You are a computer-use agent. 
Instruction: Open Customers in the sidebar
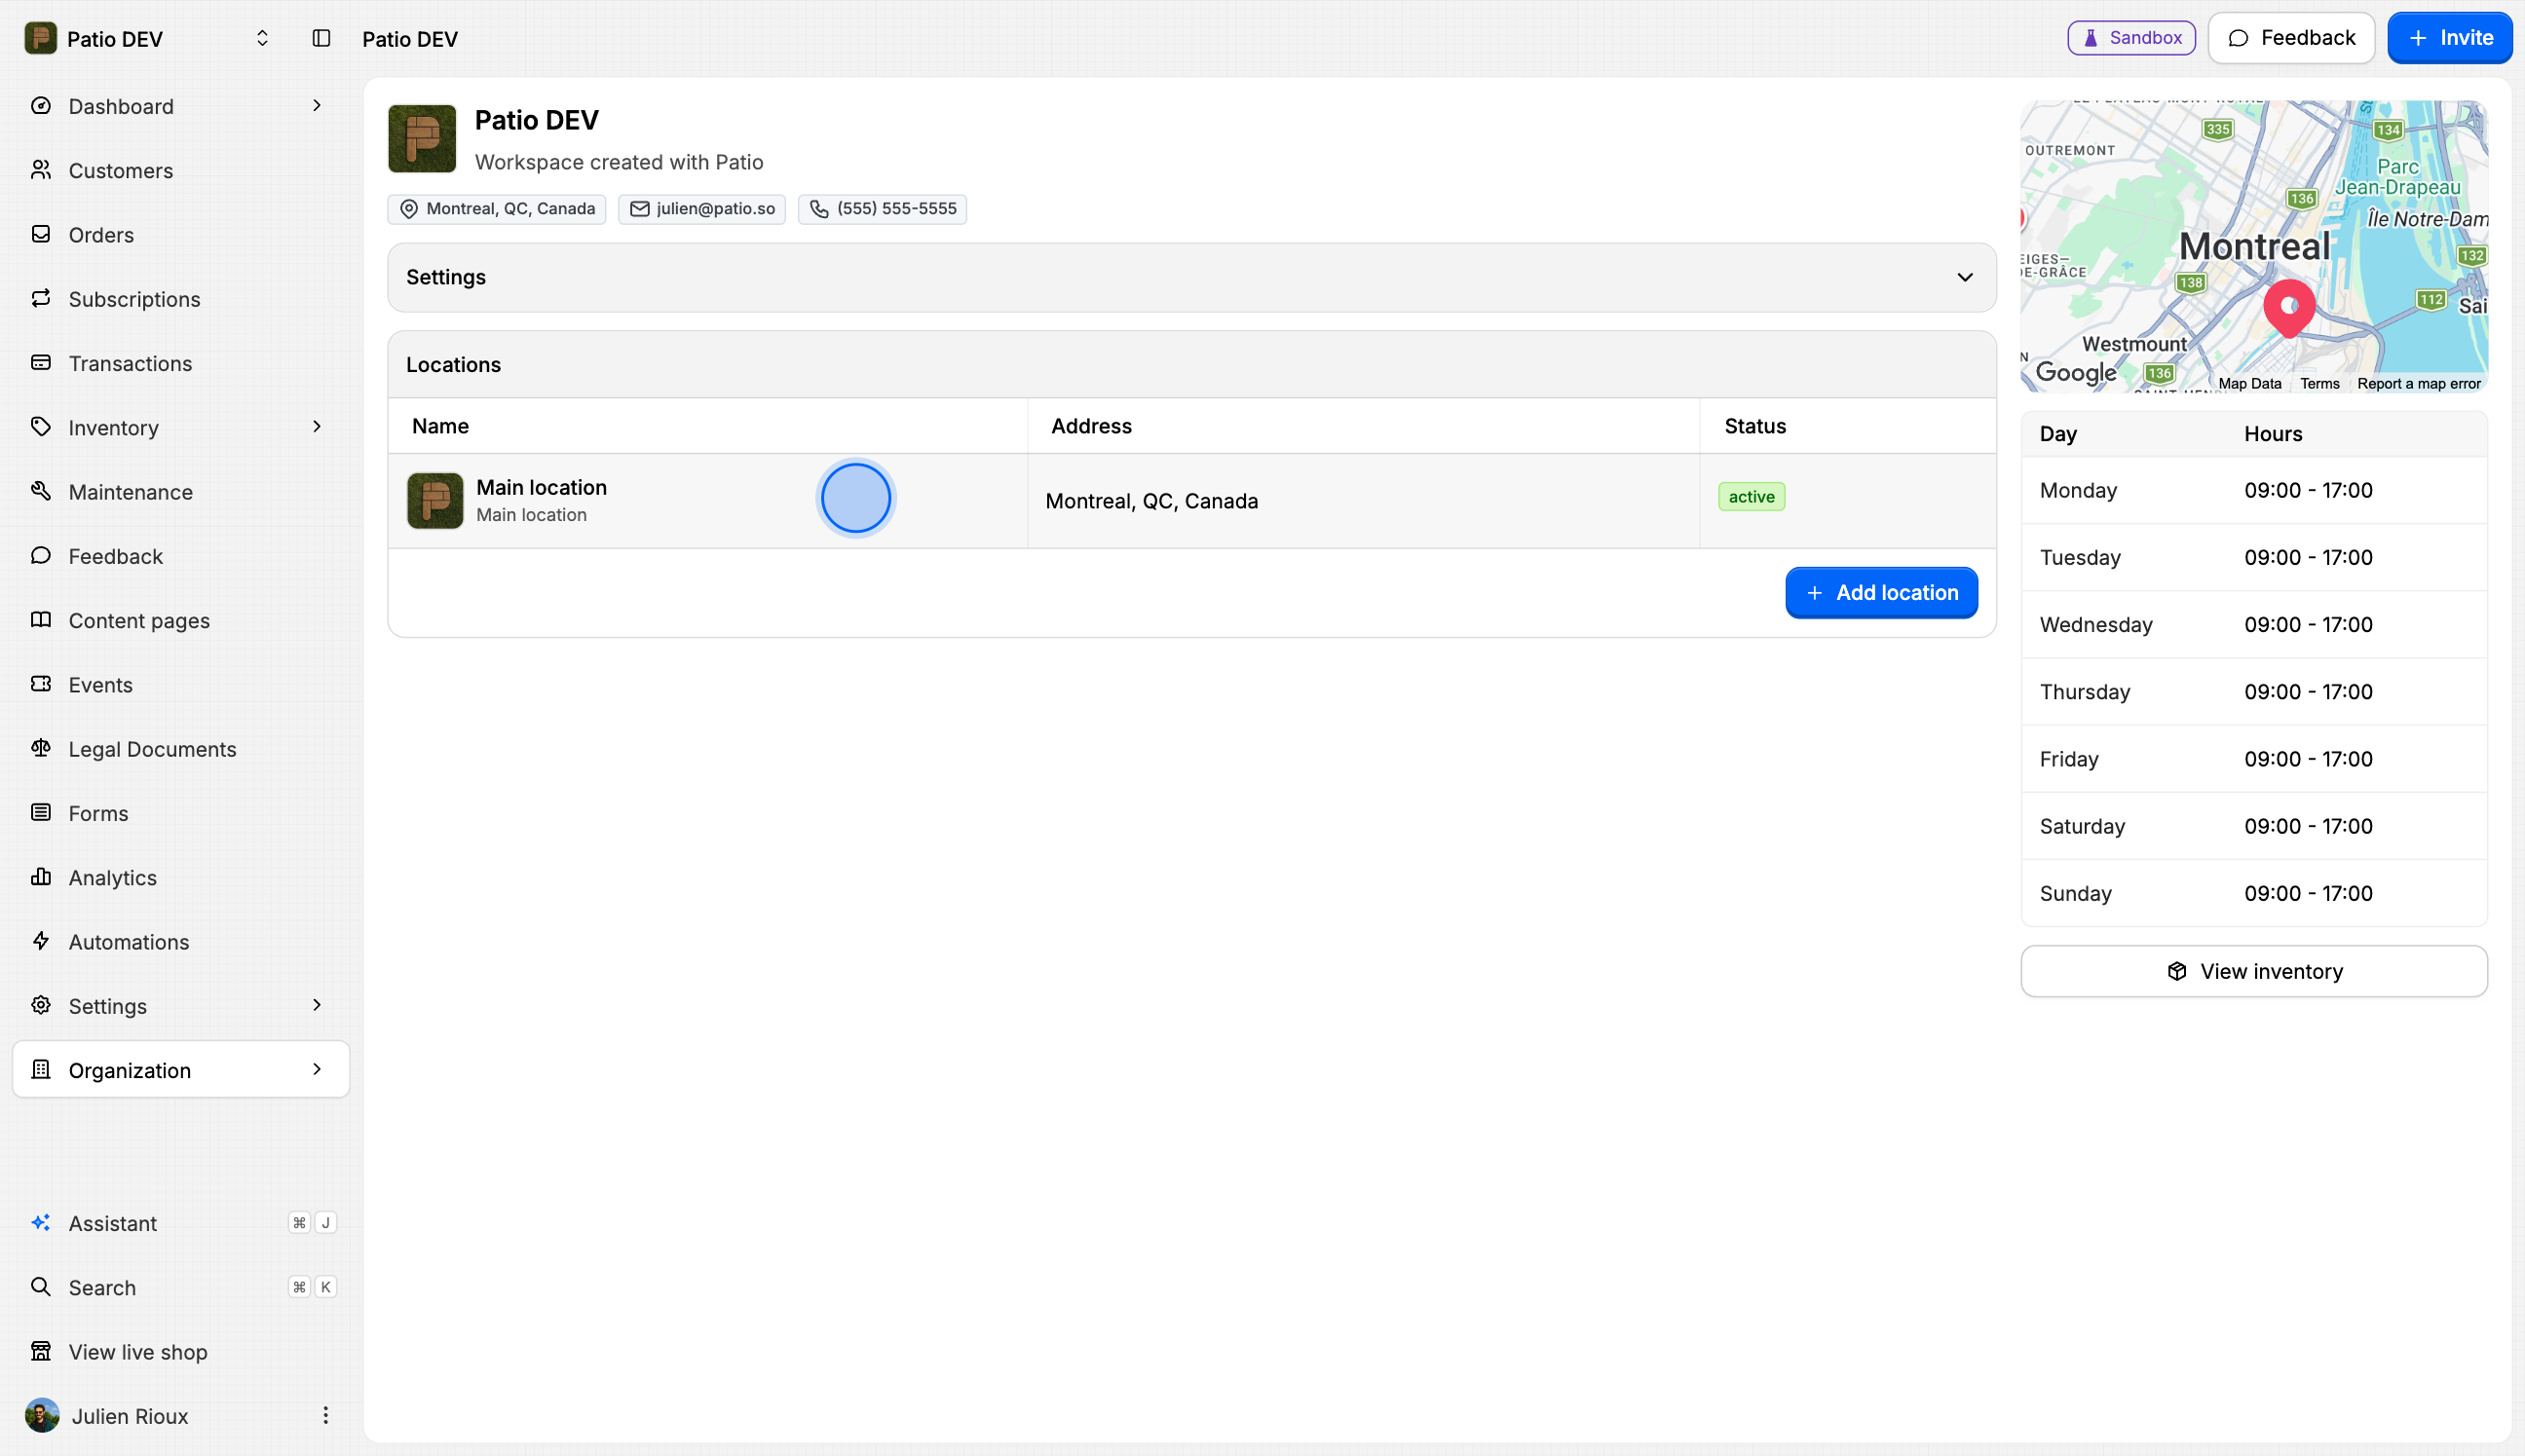click(x=181, y=170)
